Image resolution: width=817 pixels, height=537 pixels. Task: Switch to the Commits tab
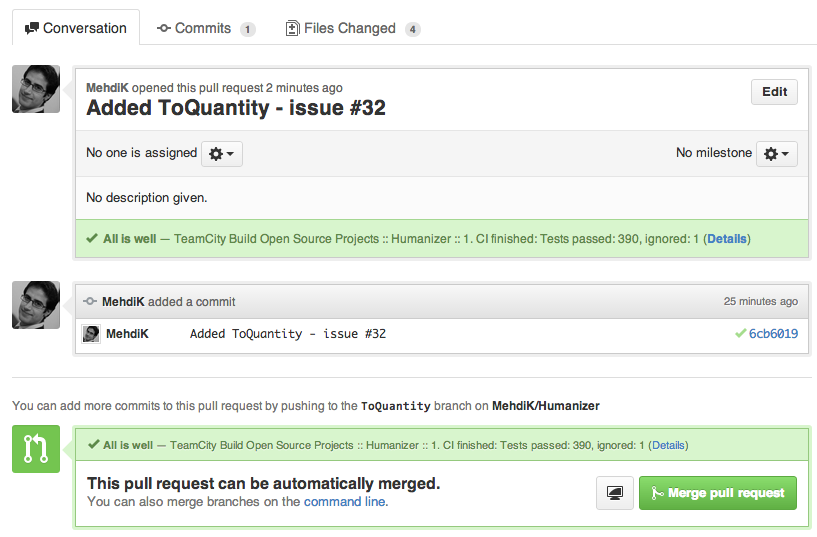206,28
